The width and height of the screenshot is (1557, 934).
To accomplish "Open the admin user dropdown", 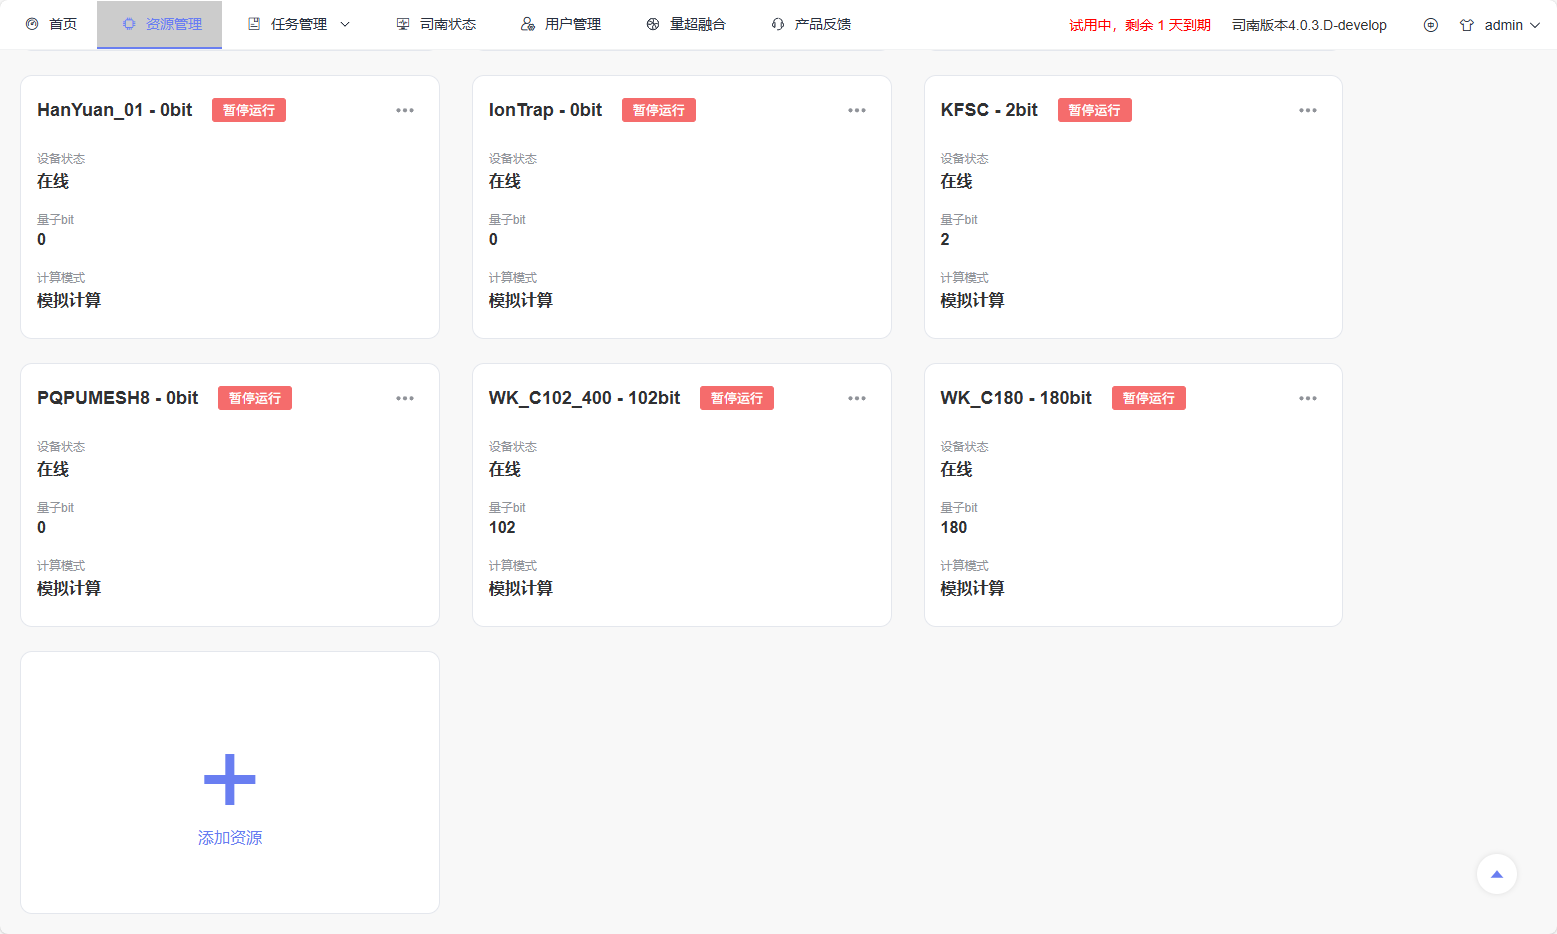I will coord(1500,25).
